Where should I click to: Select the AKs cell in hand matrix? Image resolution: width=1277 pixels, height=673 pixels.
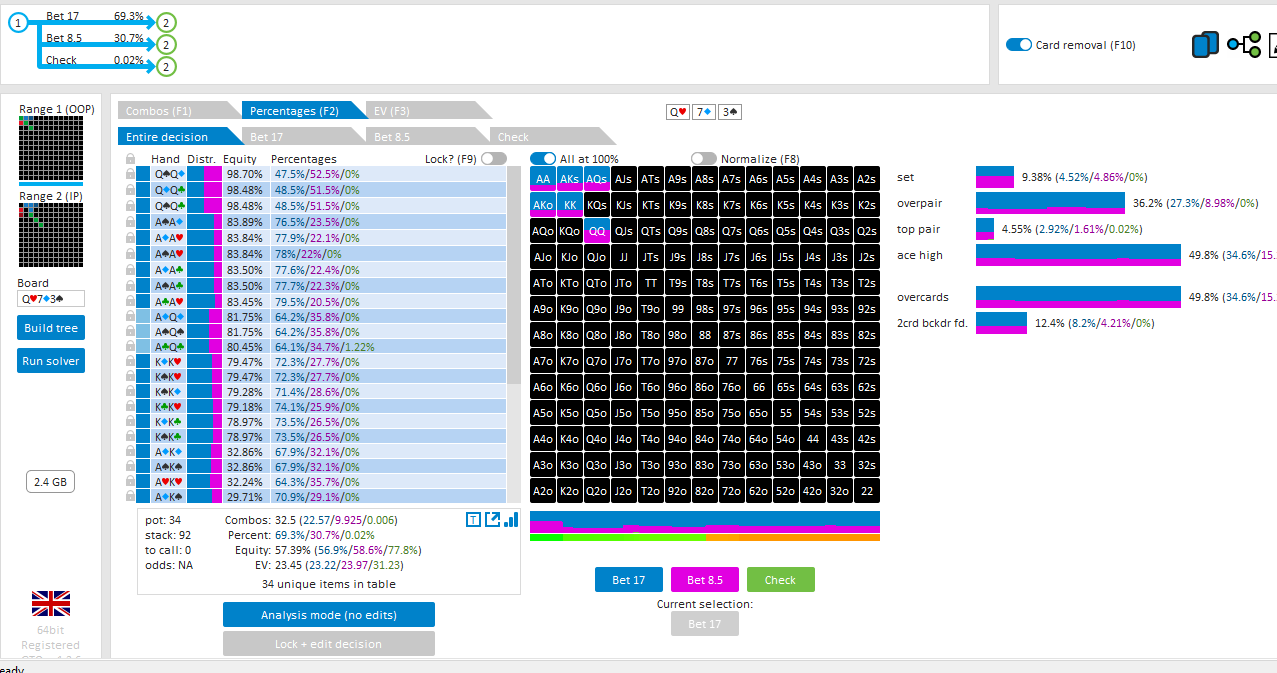[x=570, y=179]
